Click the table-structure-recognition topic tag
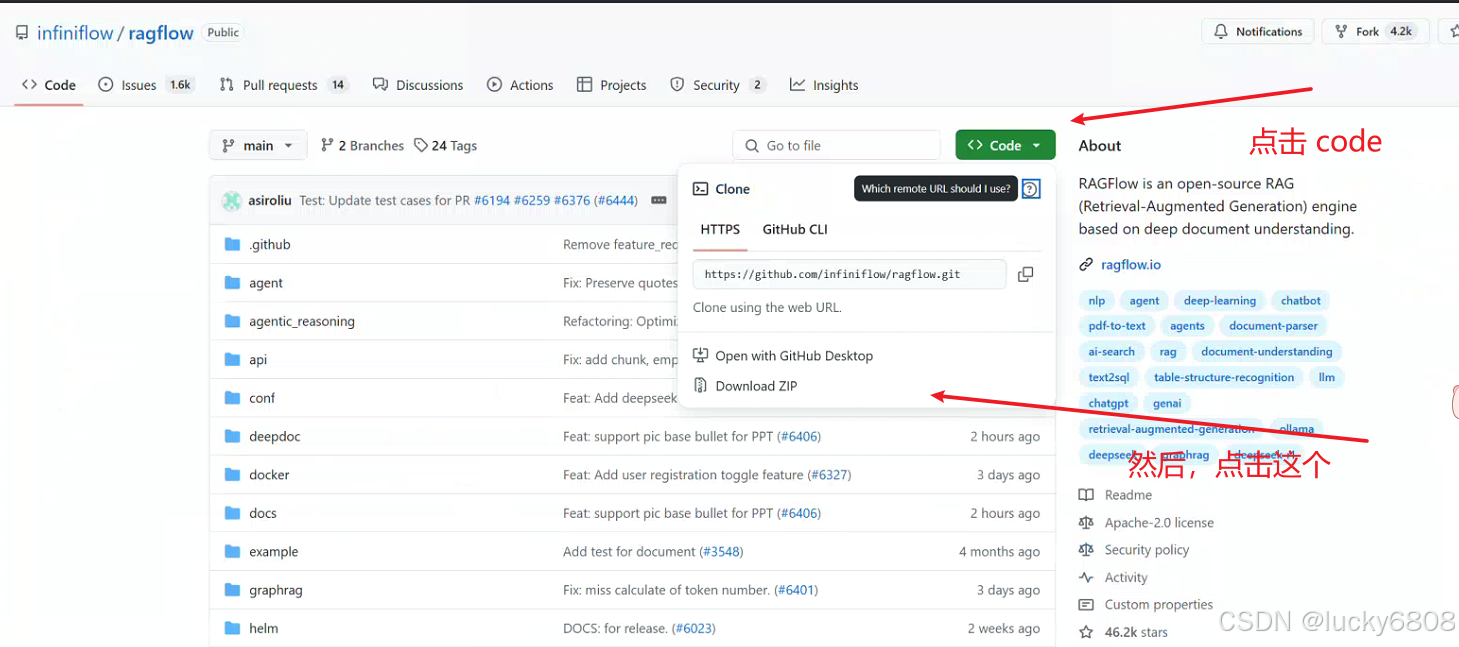Image resolution: width=1459 pixels, height=647 pixels. click(x=1224, y=378)
